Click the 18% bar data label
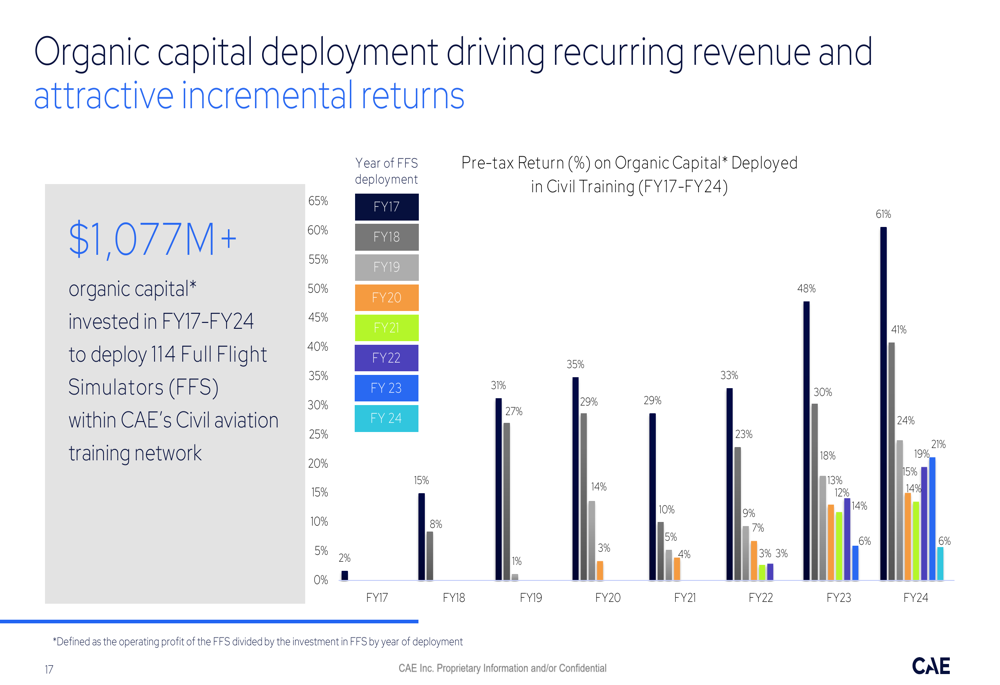This screenshot has height=685, width=1000. tap(828, 456)
